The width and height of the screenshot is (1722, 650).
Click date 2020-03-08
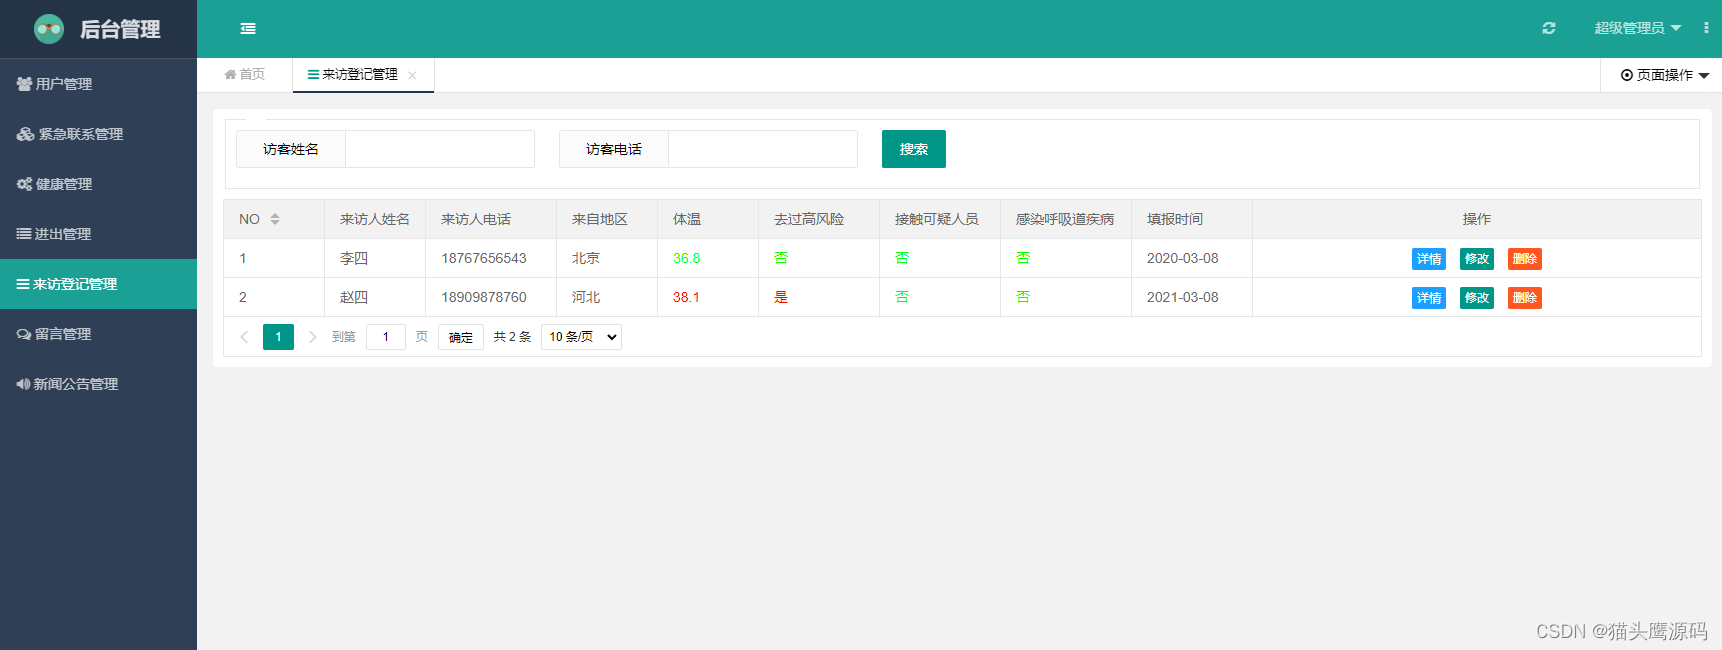click(x=1183, y=258)
